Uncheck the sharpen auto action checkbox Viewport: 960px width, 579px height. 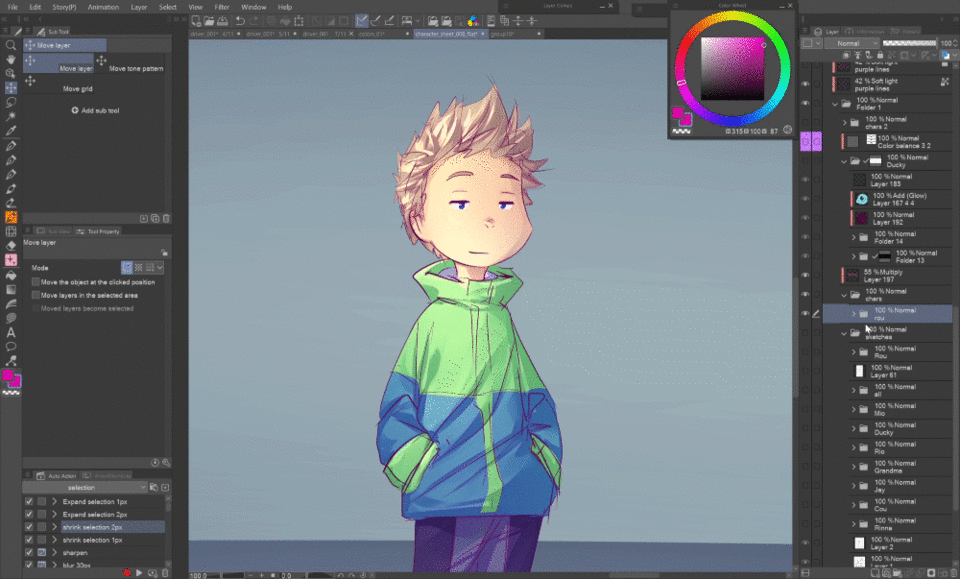[x=29, y=552]
